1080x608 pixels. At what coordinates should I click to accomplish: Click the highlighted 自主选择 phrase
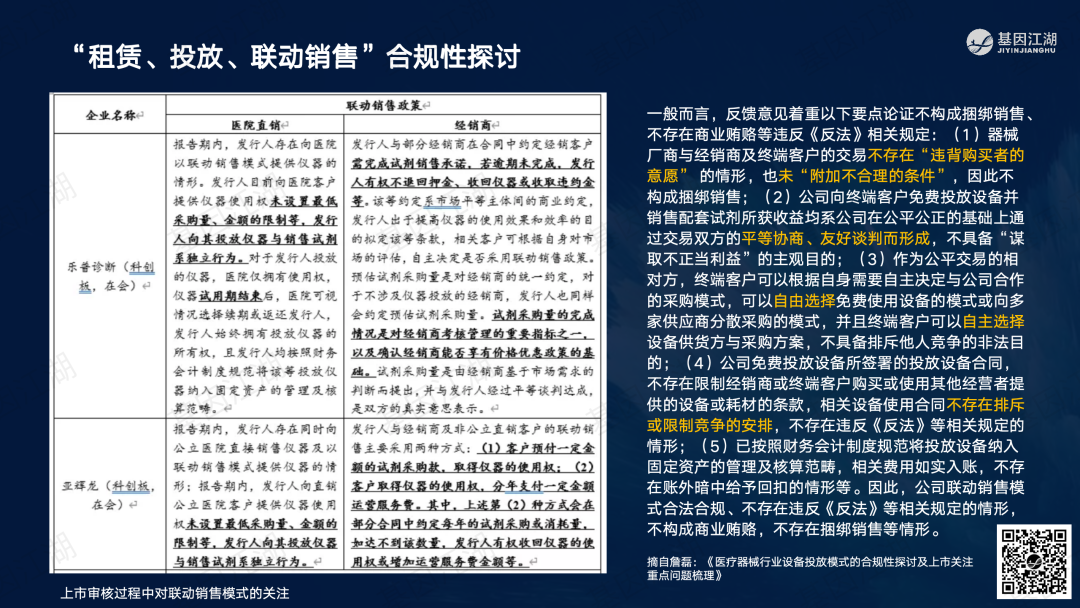tap(993, 321)
